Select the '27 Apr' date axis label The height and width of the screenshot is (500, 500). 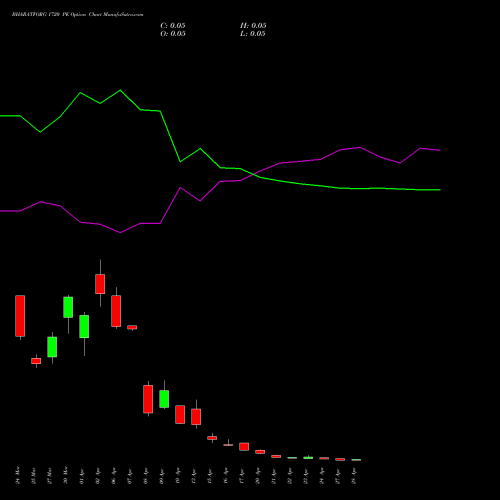pyautogui.click(x=338, y=476)
